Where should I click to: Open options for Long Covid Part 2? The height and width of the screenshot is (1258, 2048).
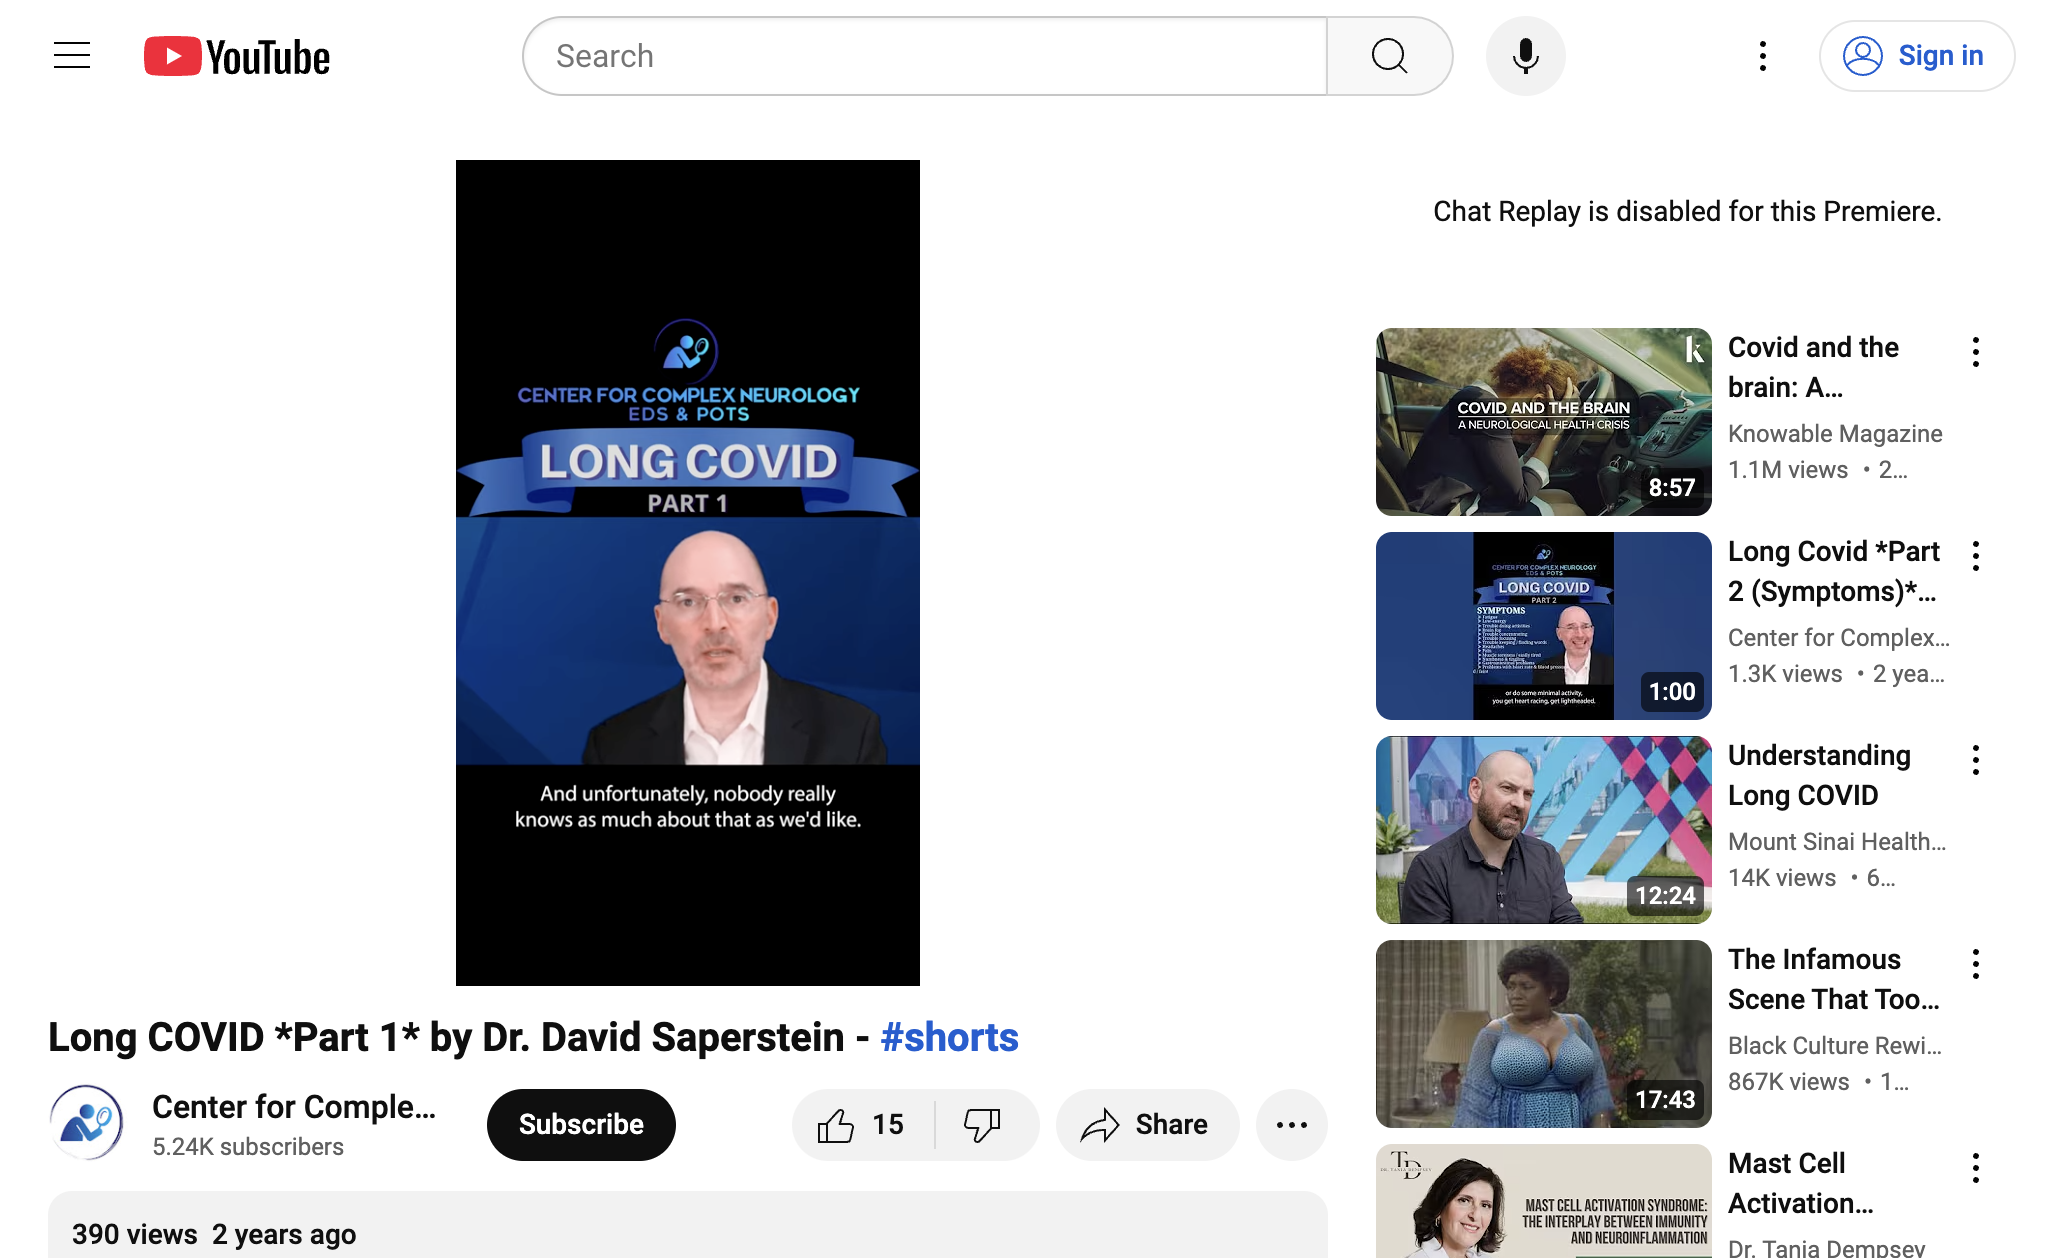click(x=1976, y=556)
